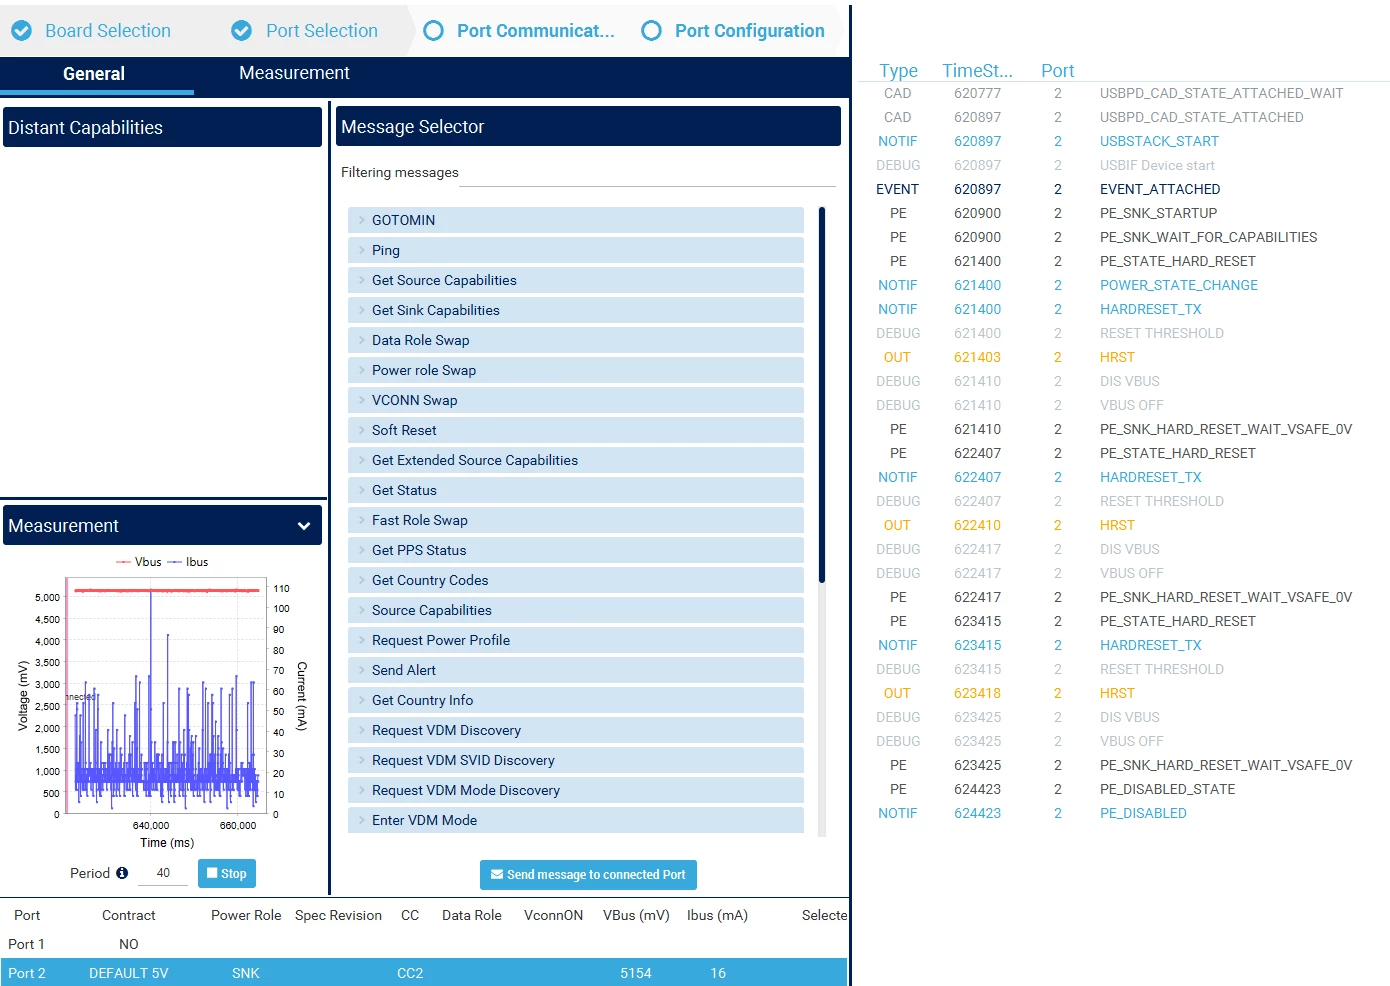Toggle the Ibus legend marker in chart

(x=175, y=562)
